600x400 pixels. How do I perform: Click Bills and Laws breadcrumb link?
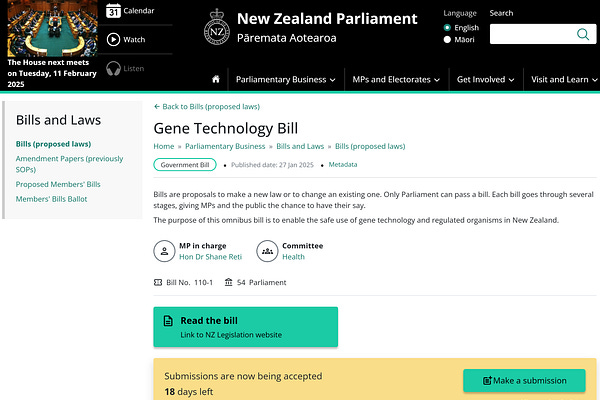tap(300, 146)
